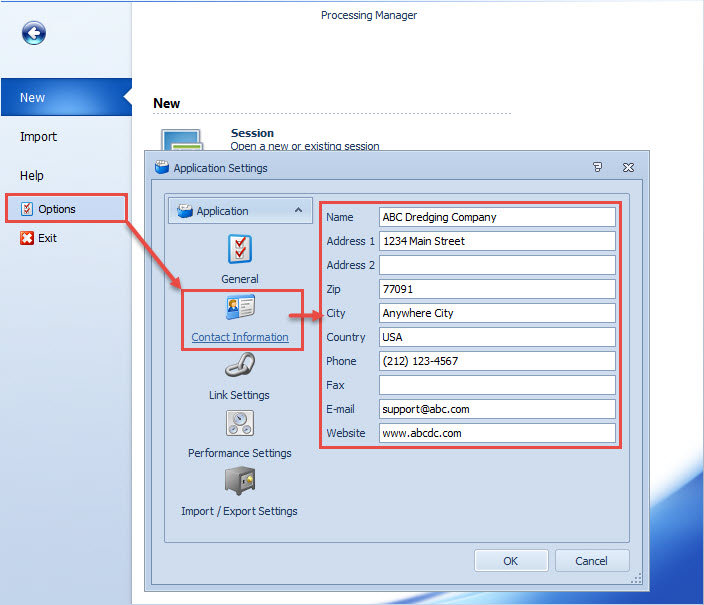The width and height of the screenshot is (704, 605).
Task: Click the Cancel button
Action: 592,561
